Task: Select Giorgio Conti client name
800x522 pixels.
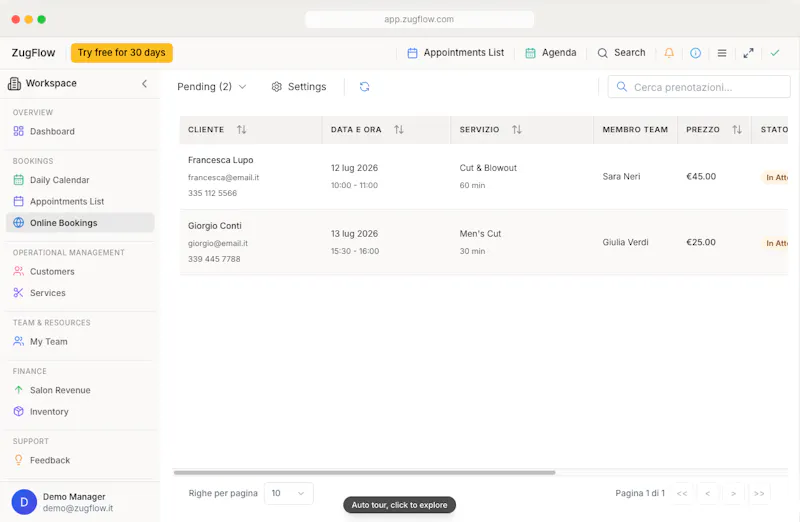Action: (x=215, y=226)
